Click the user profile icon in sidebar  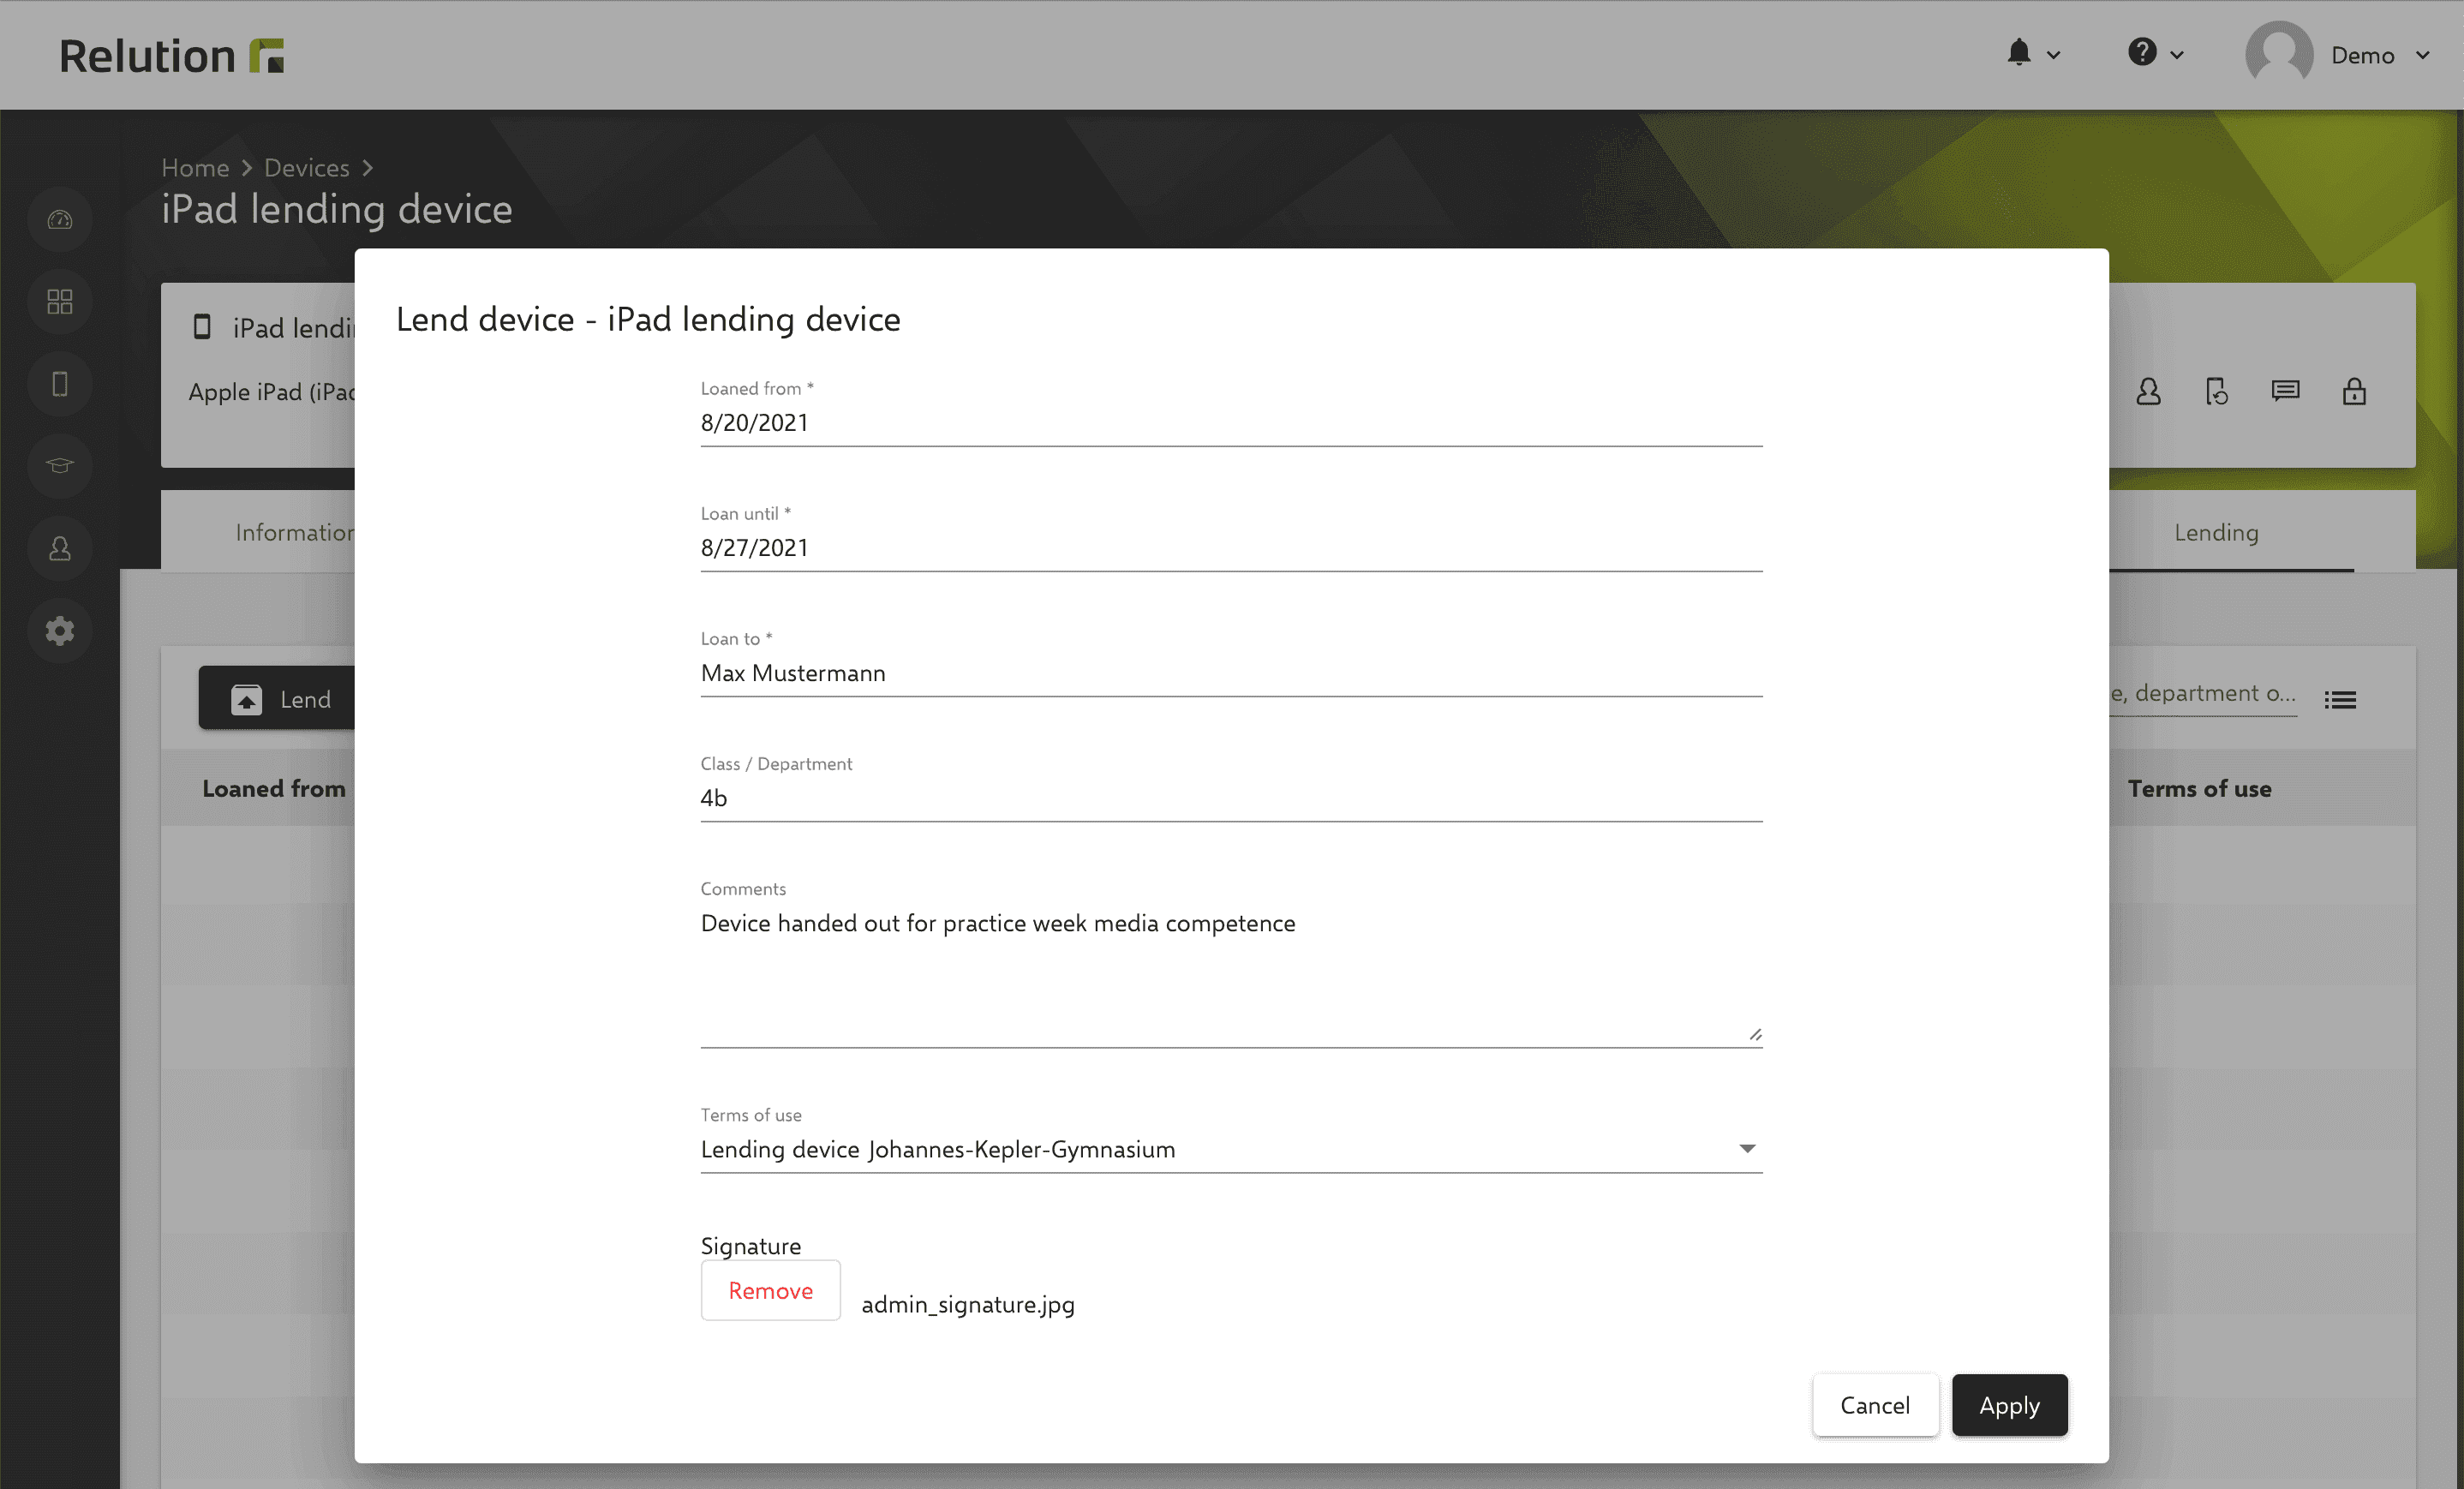[x=60, y=546]
